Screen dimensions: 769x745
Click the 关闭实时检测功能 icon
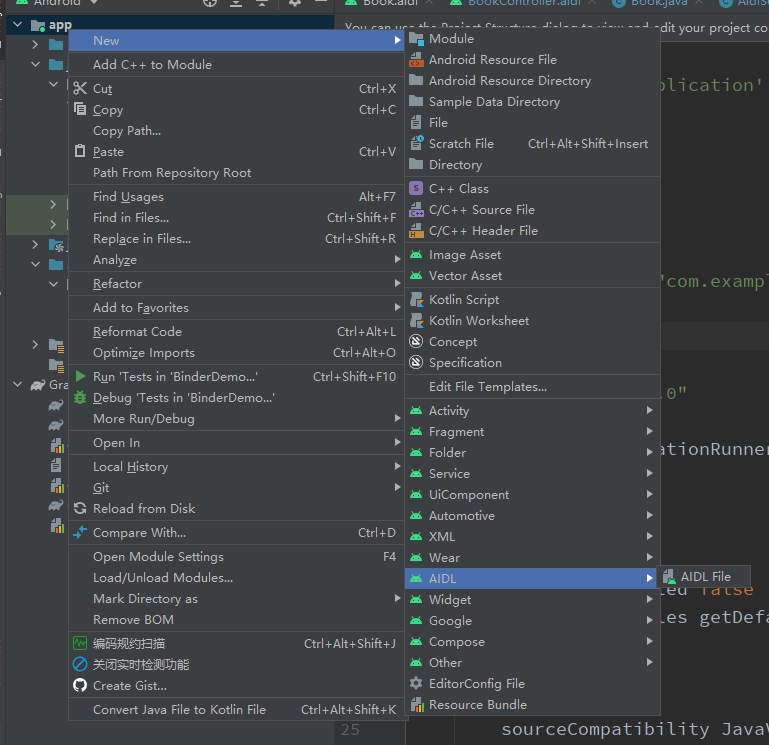pos(80,664)
